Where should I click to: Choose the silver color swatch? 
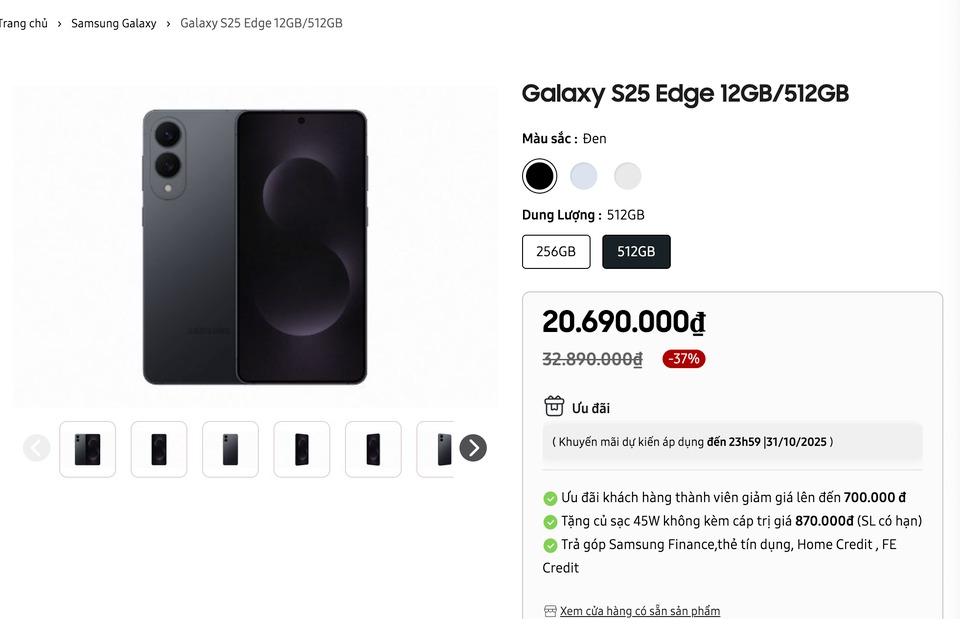point(628,177)
